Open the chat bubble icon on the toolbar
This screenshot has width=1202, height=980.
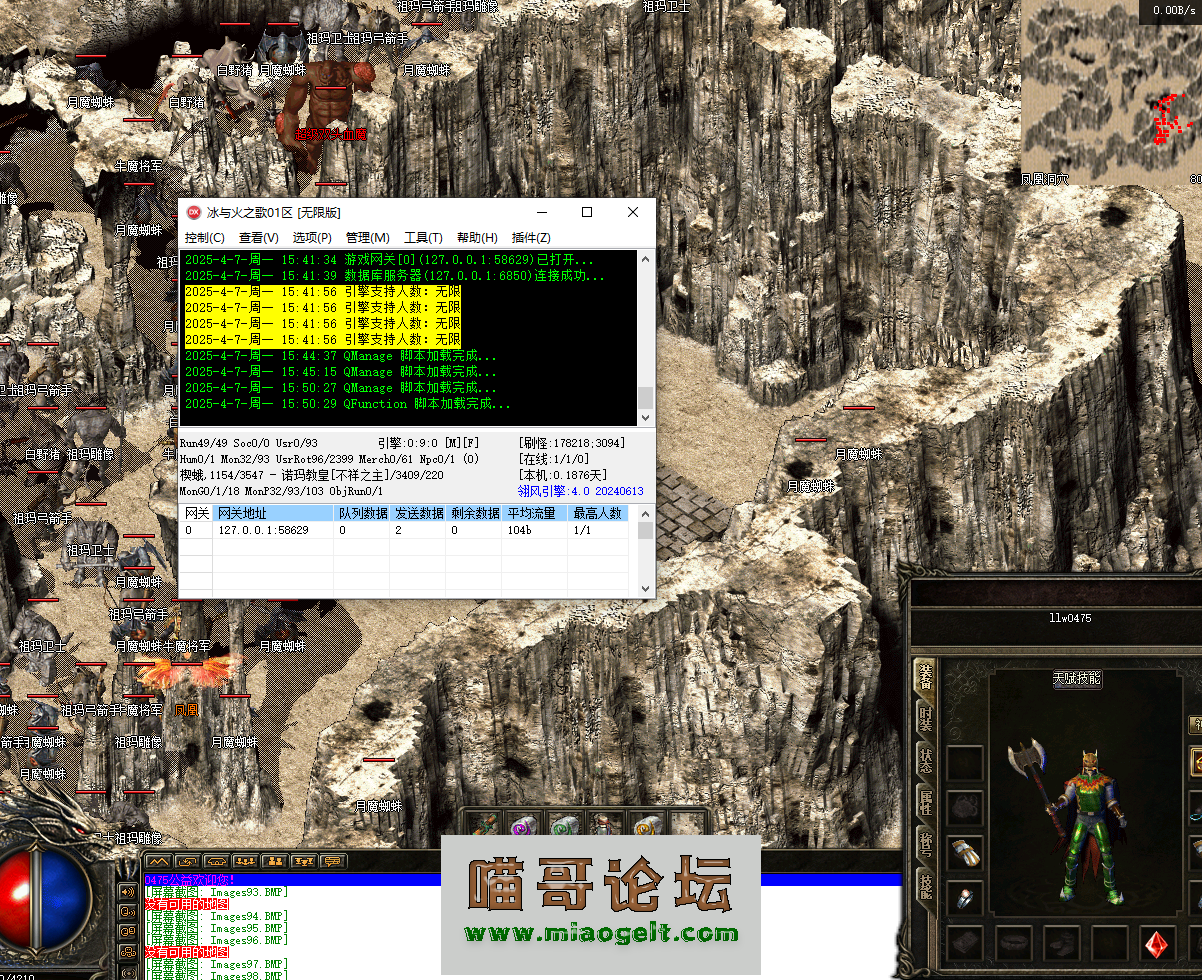(x=332, y=861)
